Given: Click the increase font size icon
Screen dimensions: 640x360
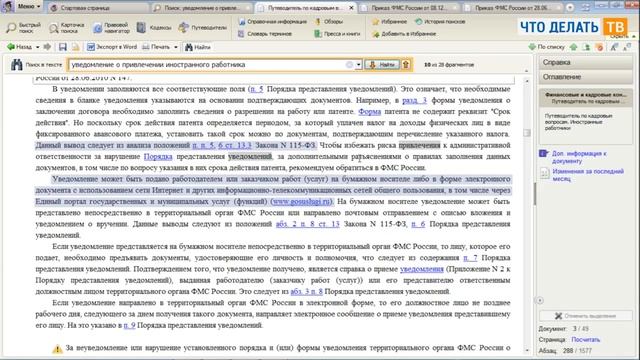Looking at the screenshot, I should coord(614,47).
